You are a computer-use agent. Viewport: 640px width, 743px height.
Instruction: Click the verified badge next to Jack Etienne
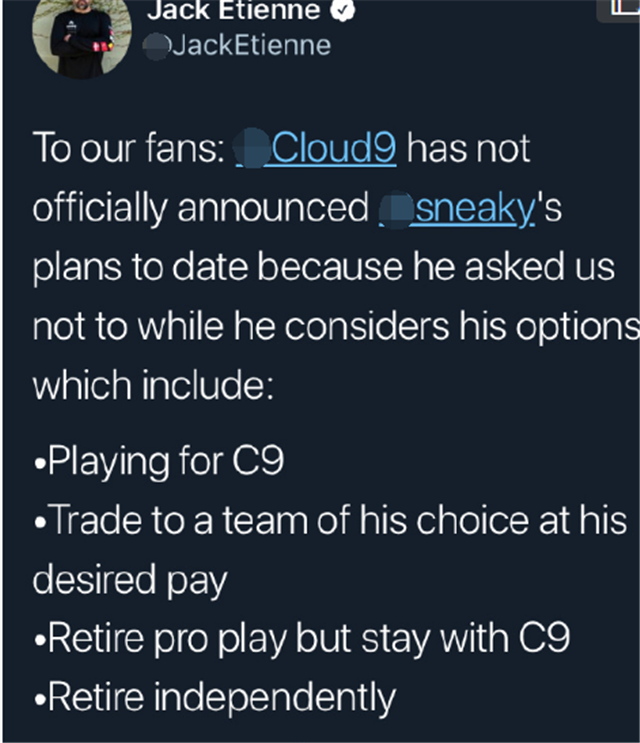342,10
